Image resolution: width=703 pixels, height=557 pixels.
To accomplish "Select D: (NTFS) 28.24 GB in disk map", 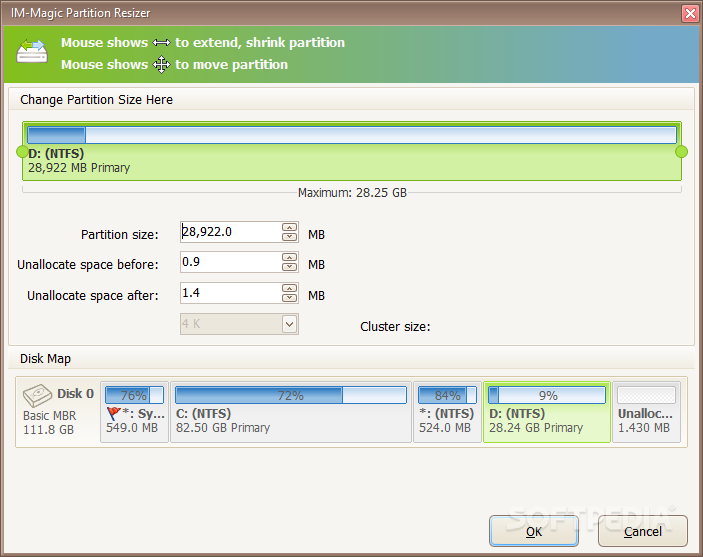I will coord(547,412).
